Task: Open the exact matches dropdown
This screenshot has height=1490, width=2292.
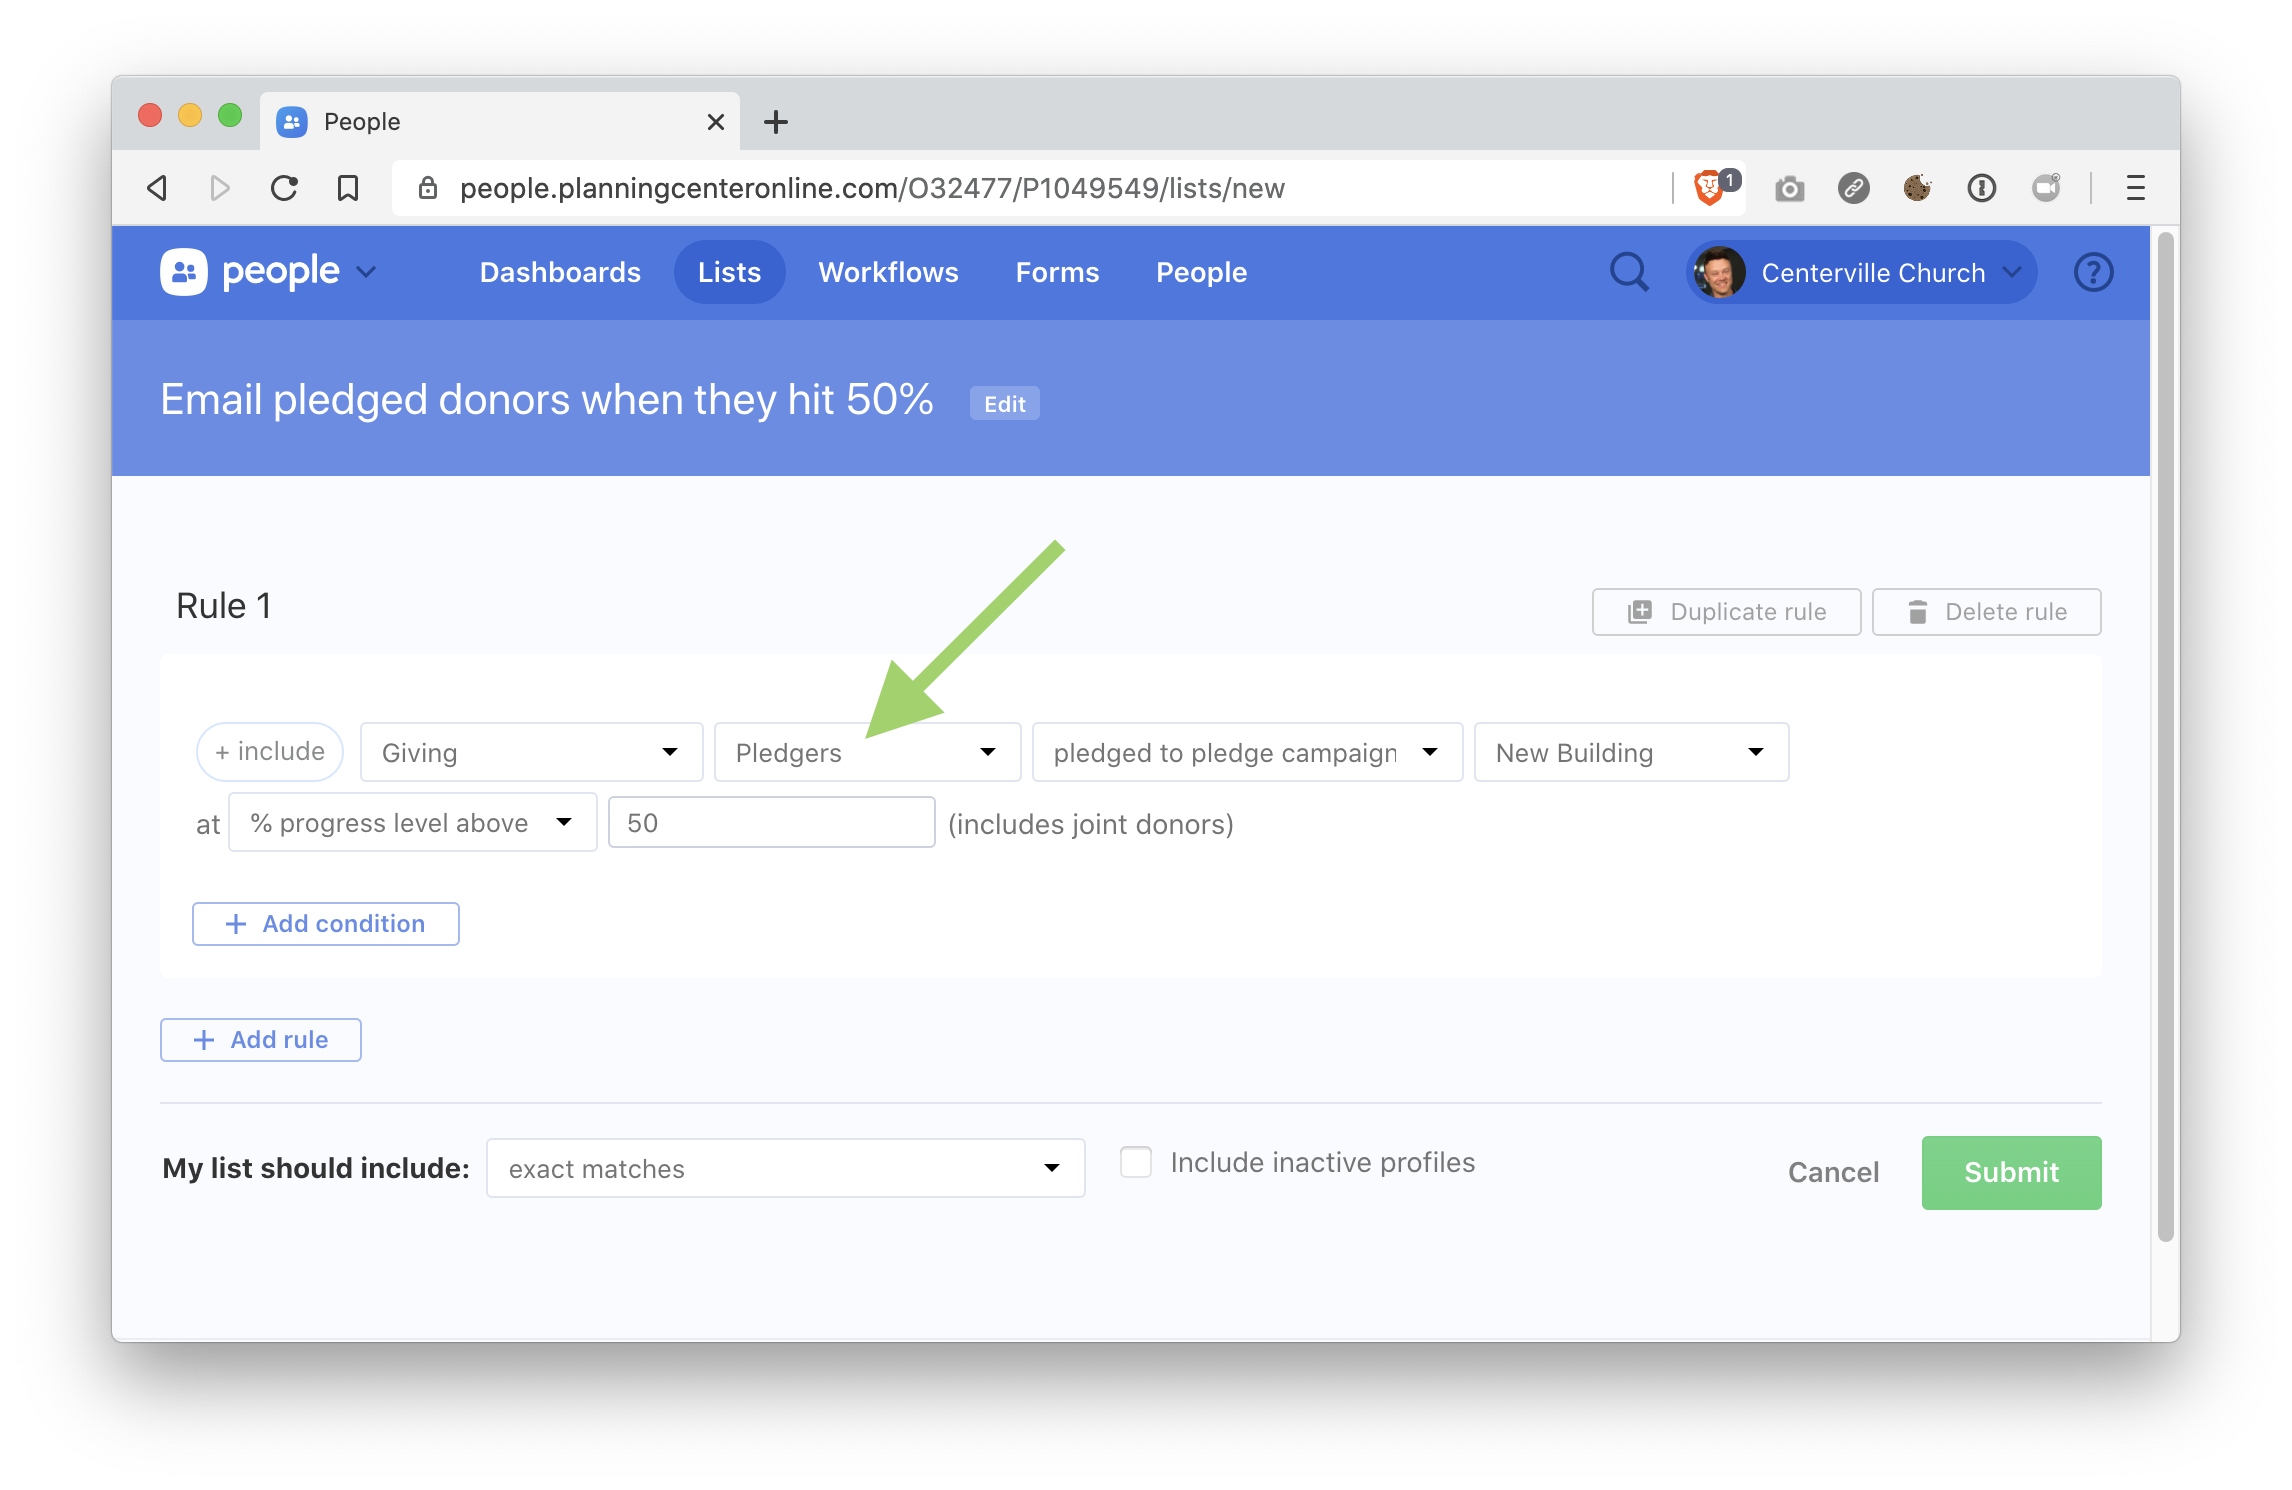Action: [x=785, y=1168]
